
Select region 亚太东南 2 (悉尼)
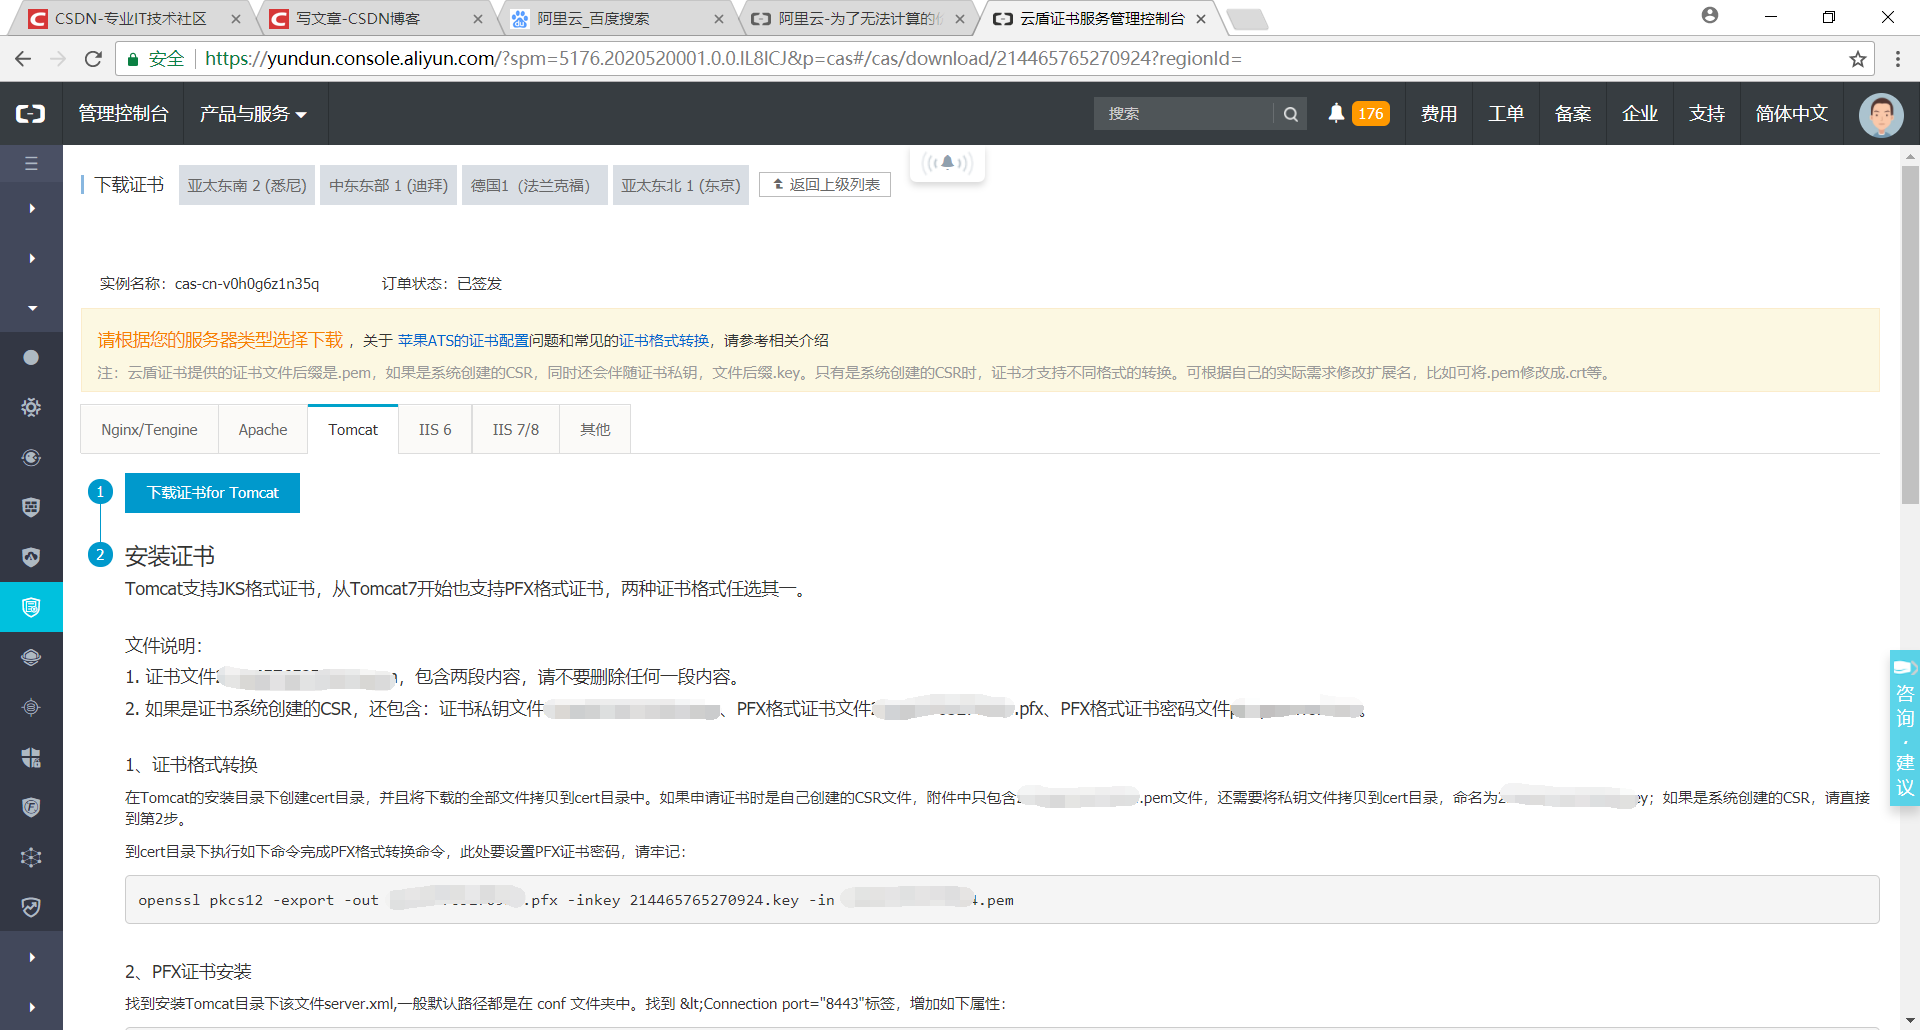(247, 185)
